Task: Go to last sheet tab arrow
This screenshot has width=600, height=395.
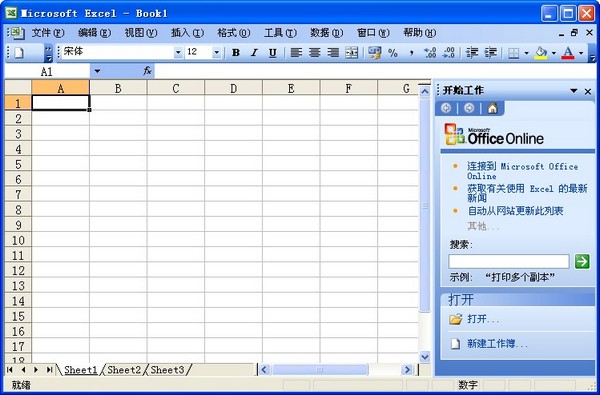Action: [49, 370]
